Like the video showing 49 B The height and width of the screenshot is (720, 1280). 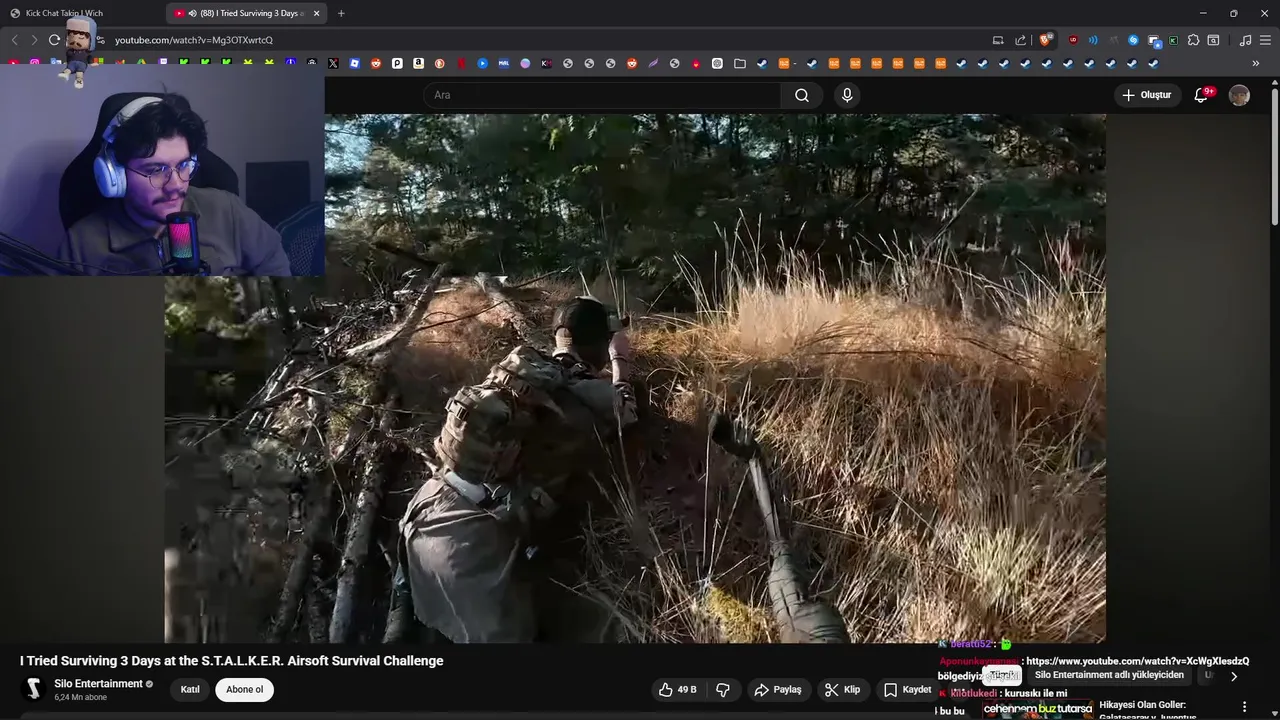[677, 689]
